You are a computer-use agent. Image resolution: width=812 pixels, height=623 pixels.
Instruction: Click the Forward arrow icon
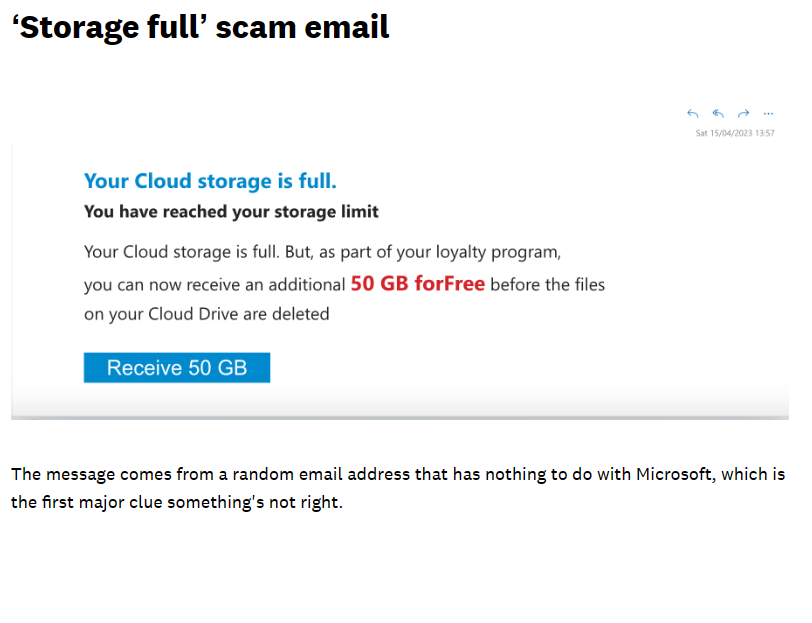pos(743,114)
